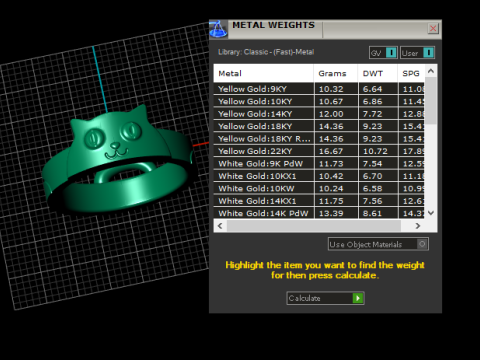
Task: Close the Metal Weights panel
Action: point(433,29)
